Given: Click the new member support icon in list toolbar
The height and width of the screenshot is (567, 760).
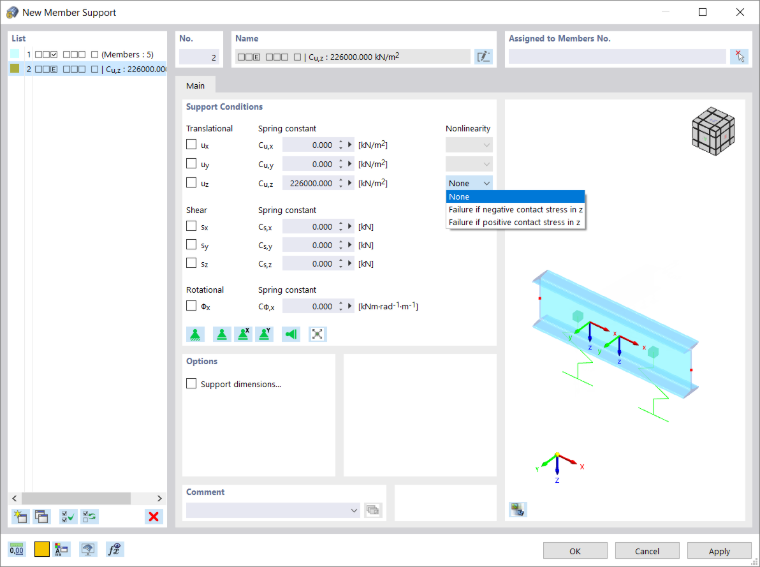Looking at the screenshot, I should [20, 516].
